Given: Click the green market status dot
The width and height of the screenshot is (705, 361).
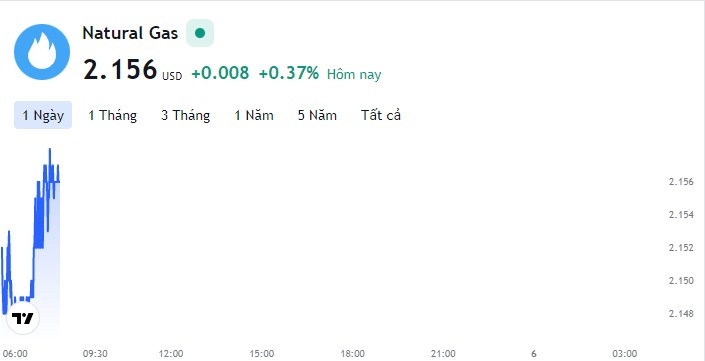Looking at the screenshot, I should click(200, 33).
